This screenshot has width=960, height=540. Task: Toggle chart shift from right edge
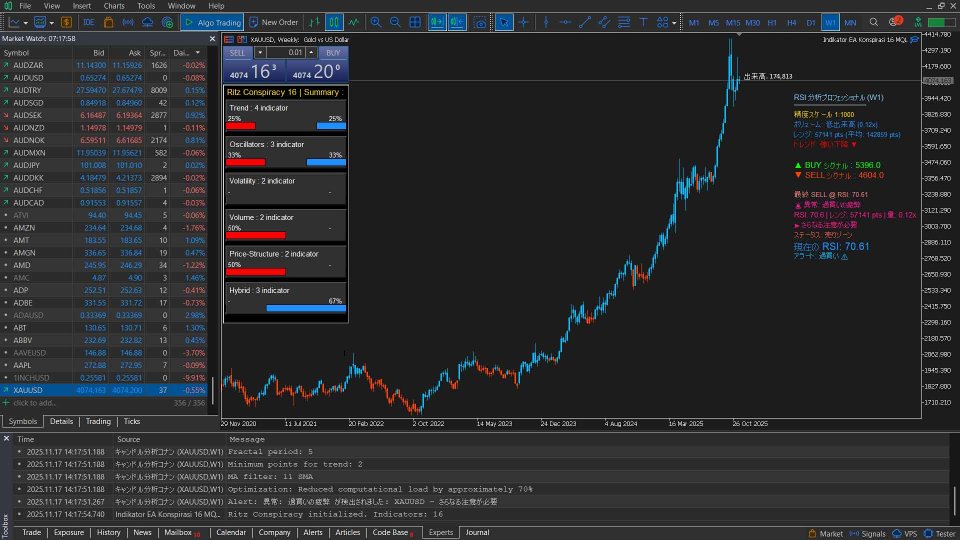[457, 22]
